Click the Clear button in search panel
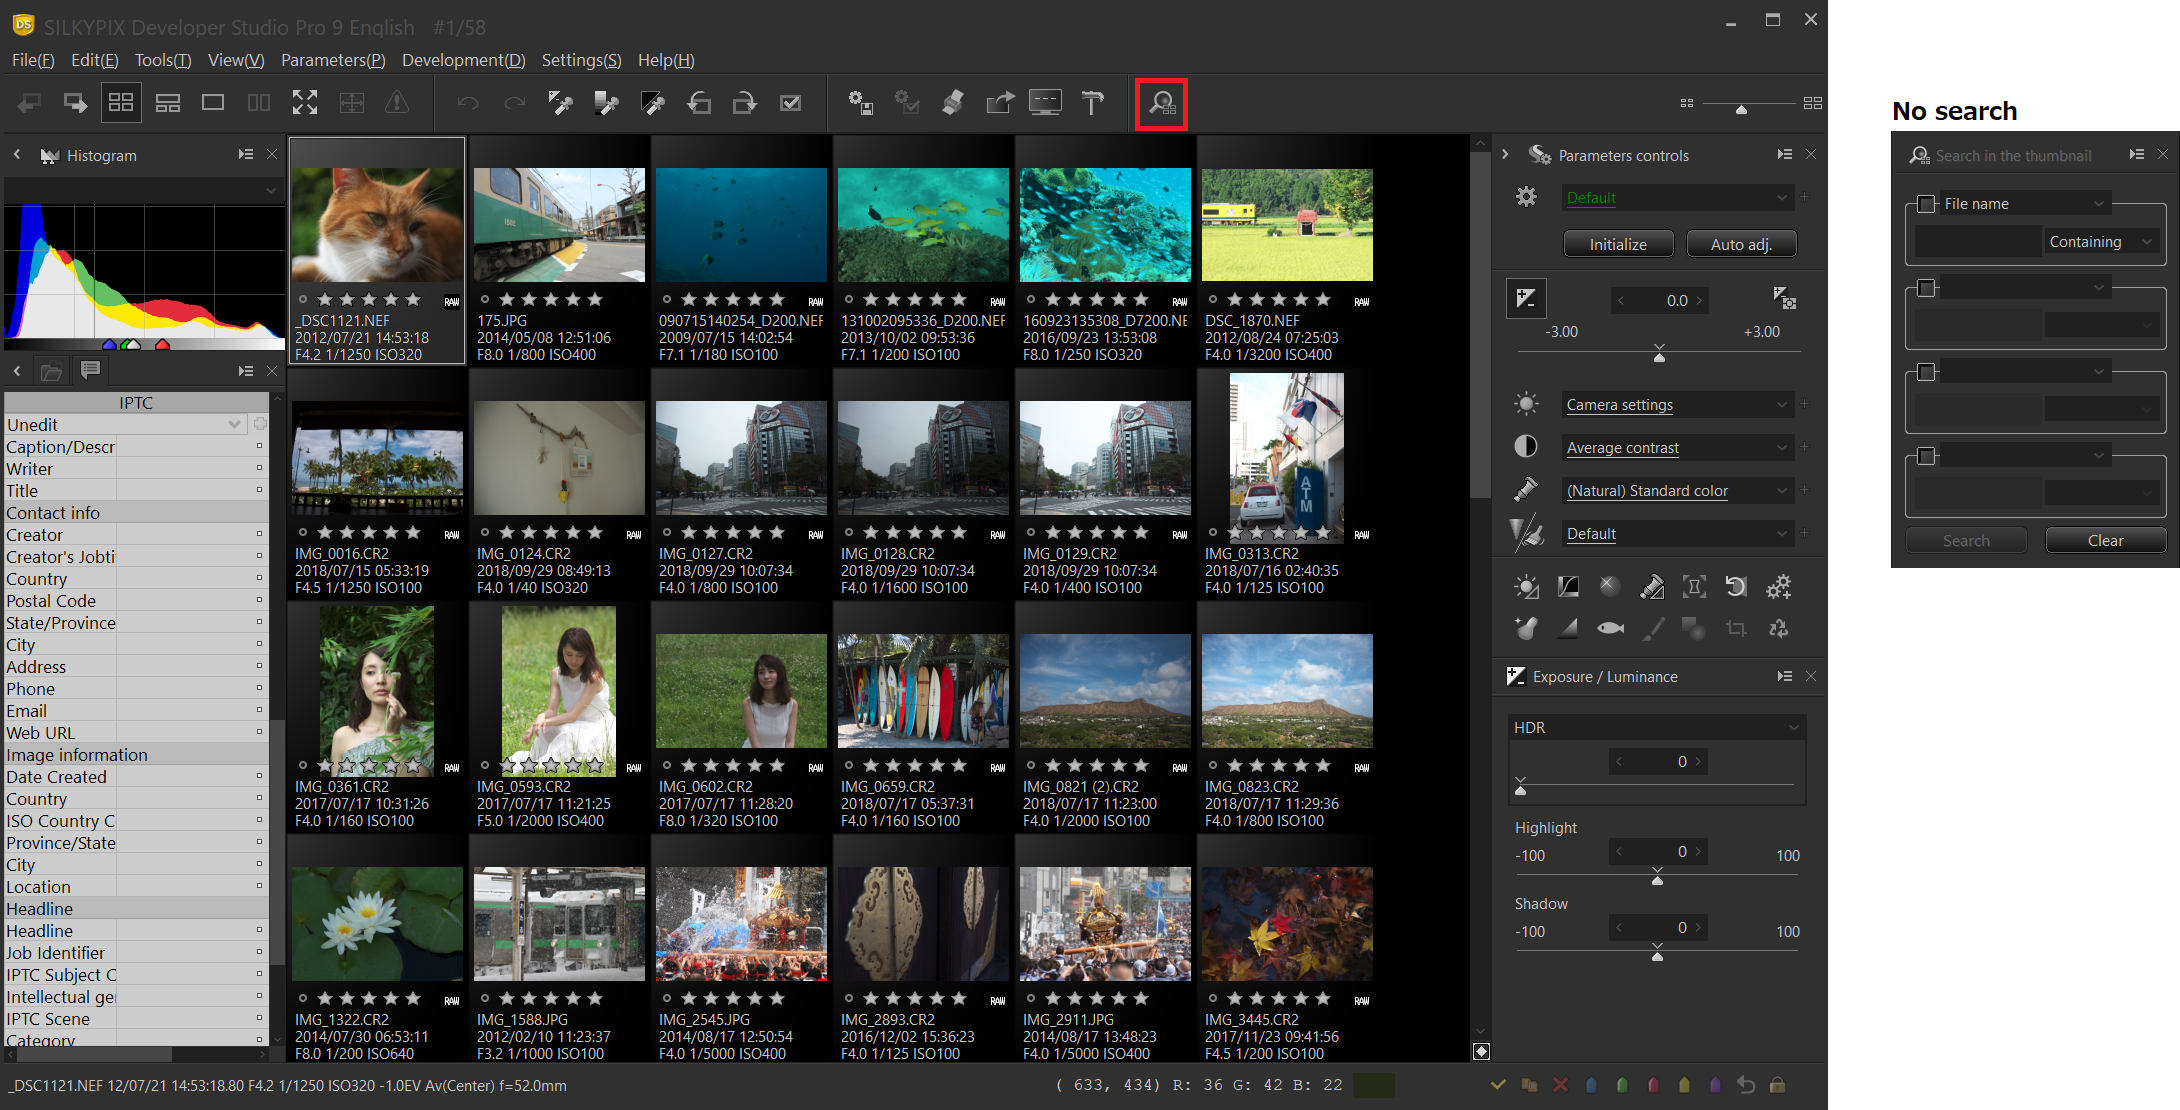This screenshot has width=2180, height=1110. [x=2106, y=541]
